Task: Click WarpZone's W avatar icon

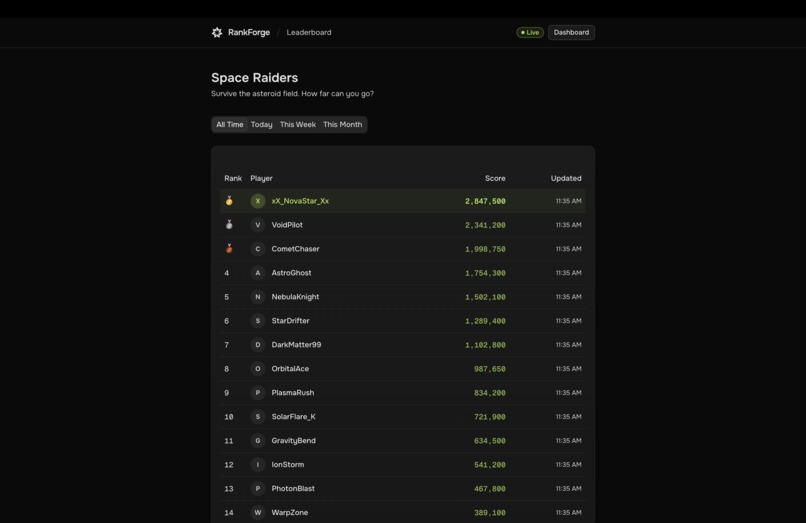Action: click(258, 513)
